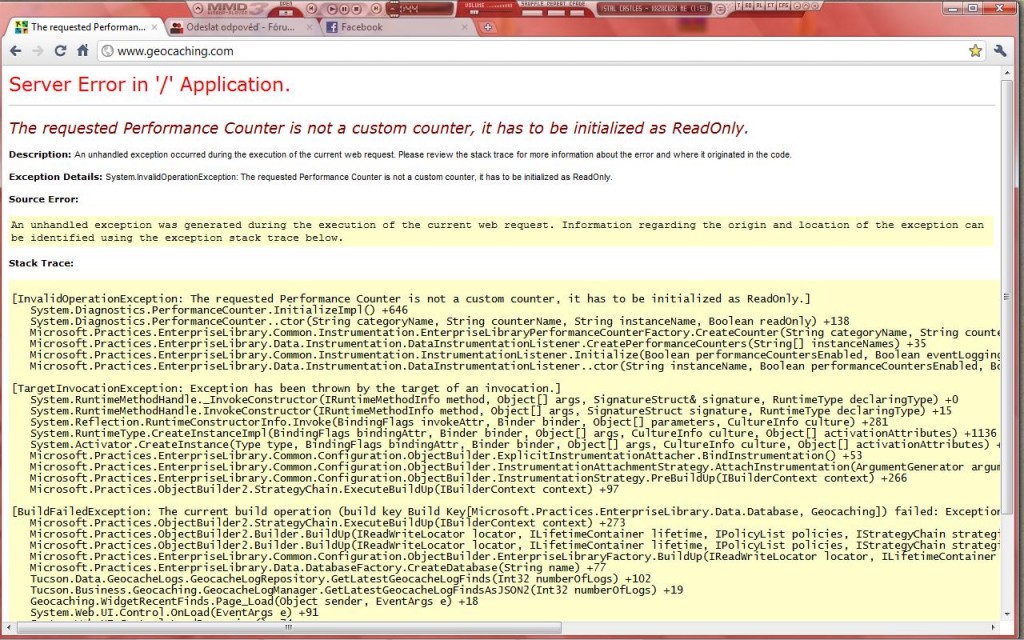Click the 'Server Error in '/' Application.' heading
Viewport: 1024px width, 640px height.
[150, 84]
